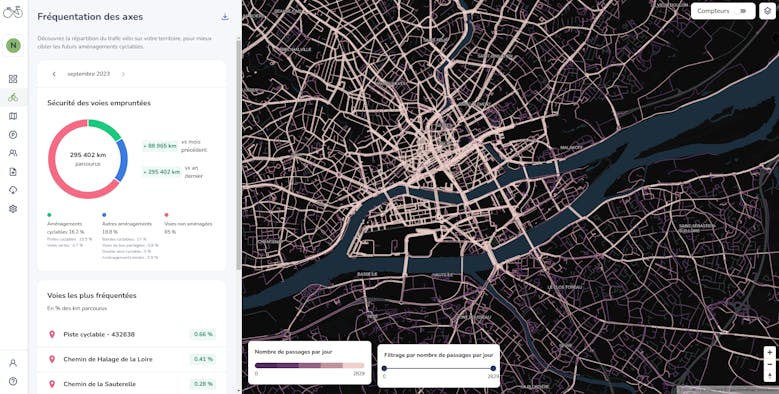The width and height of the screenshot is (779, 394).
Task: Open the dashboard grid icon in sidebar
Action: pyautogui.click(x=13, y=79)
